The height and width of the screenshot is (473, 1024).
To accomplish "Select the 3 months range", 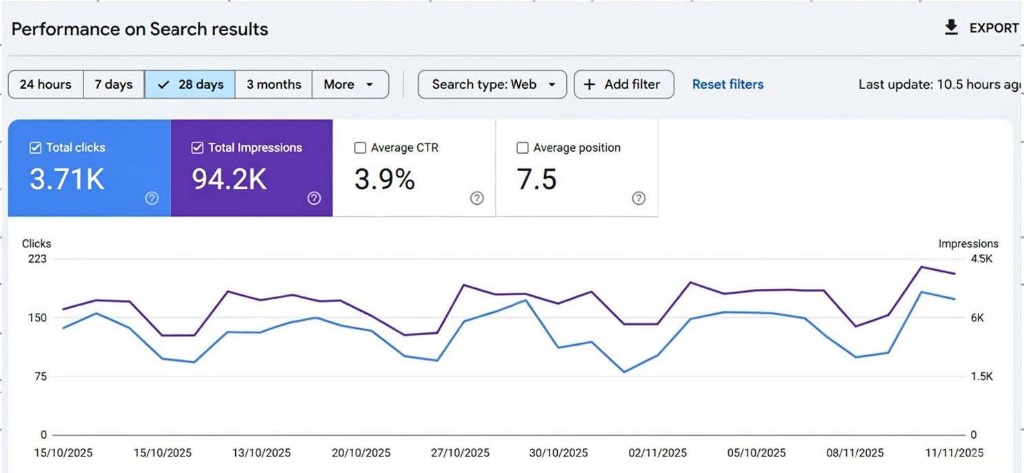I will (x=274, y=84).
